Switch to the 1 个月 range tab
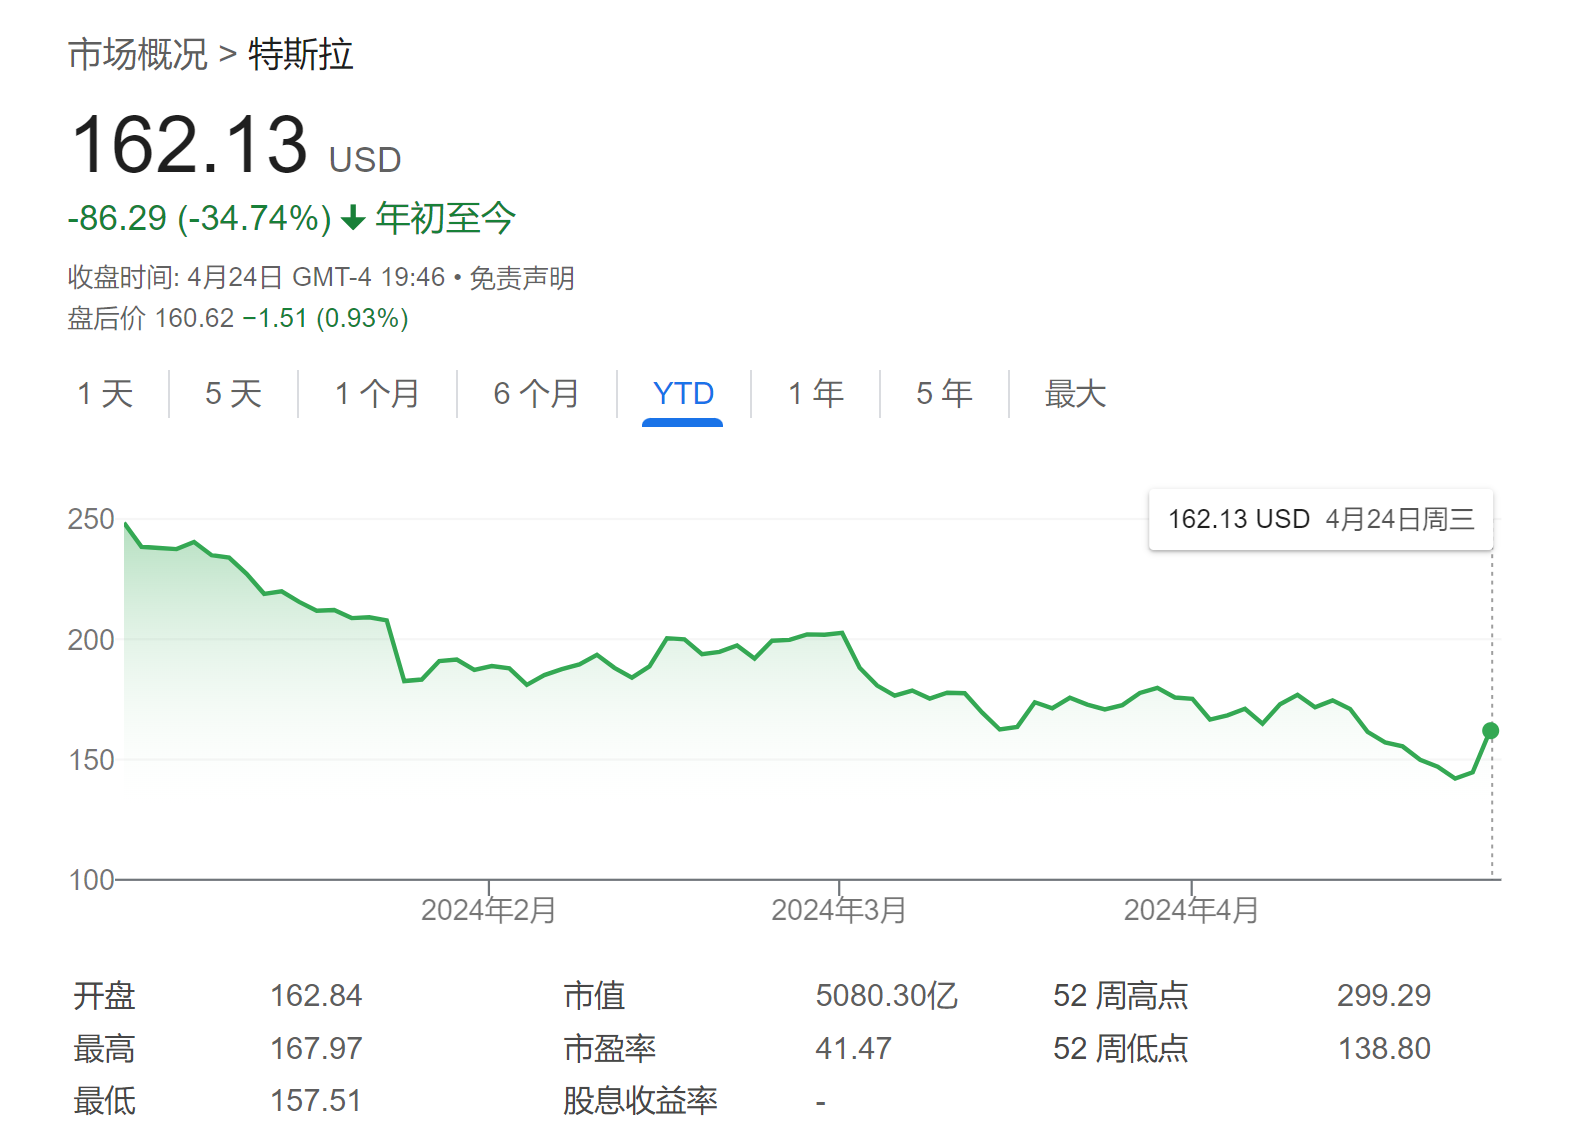The height and width of the screenshot is (1147, 1583). point(377,394)
